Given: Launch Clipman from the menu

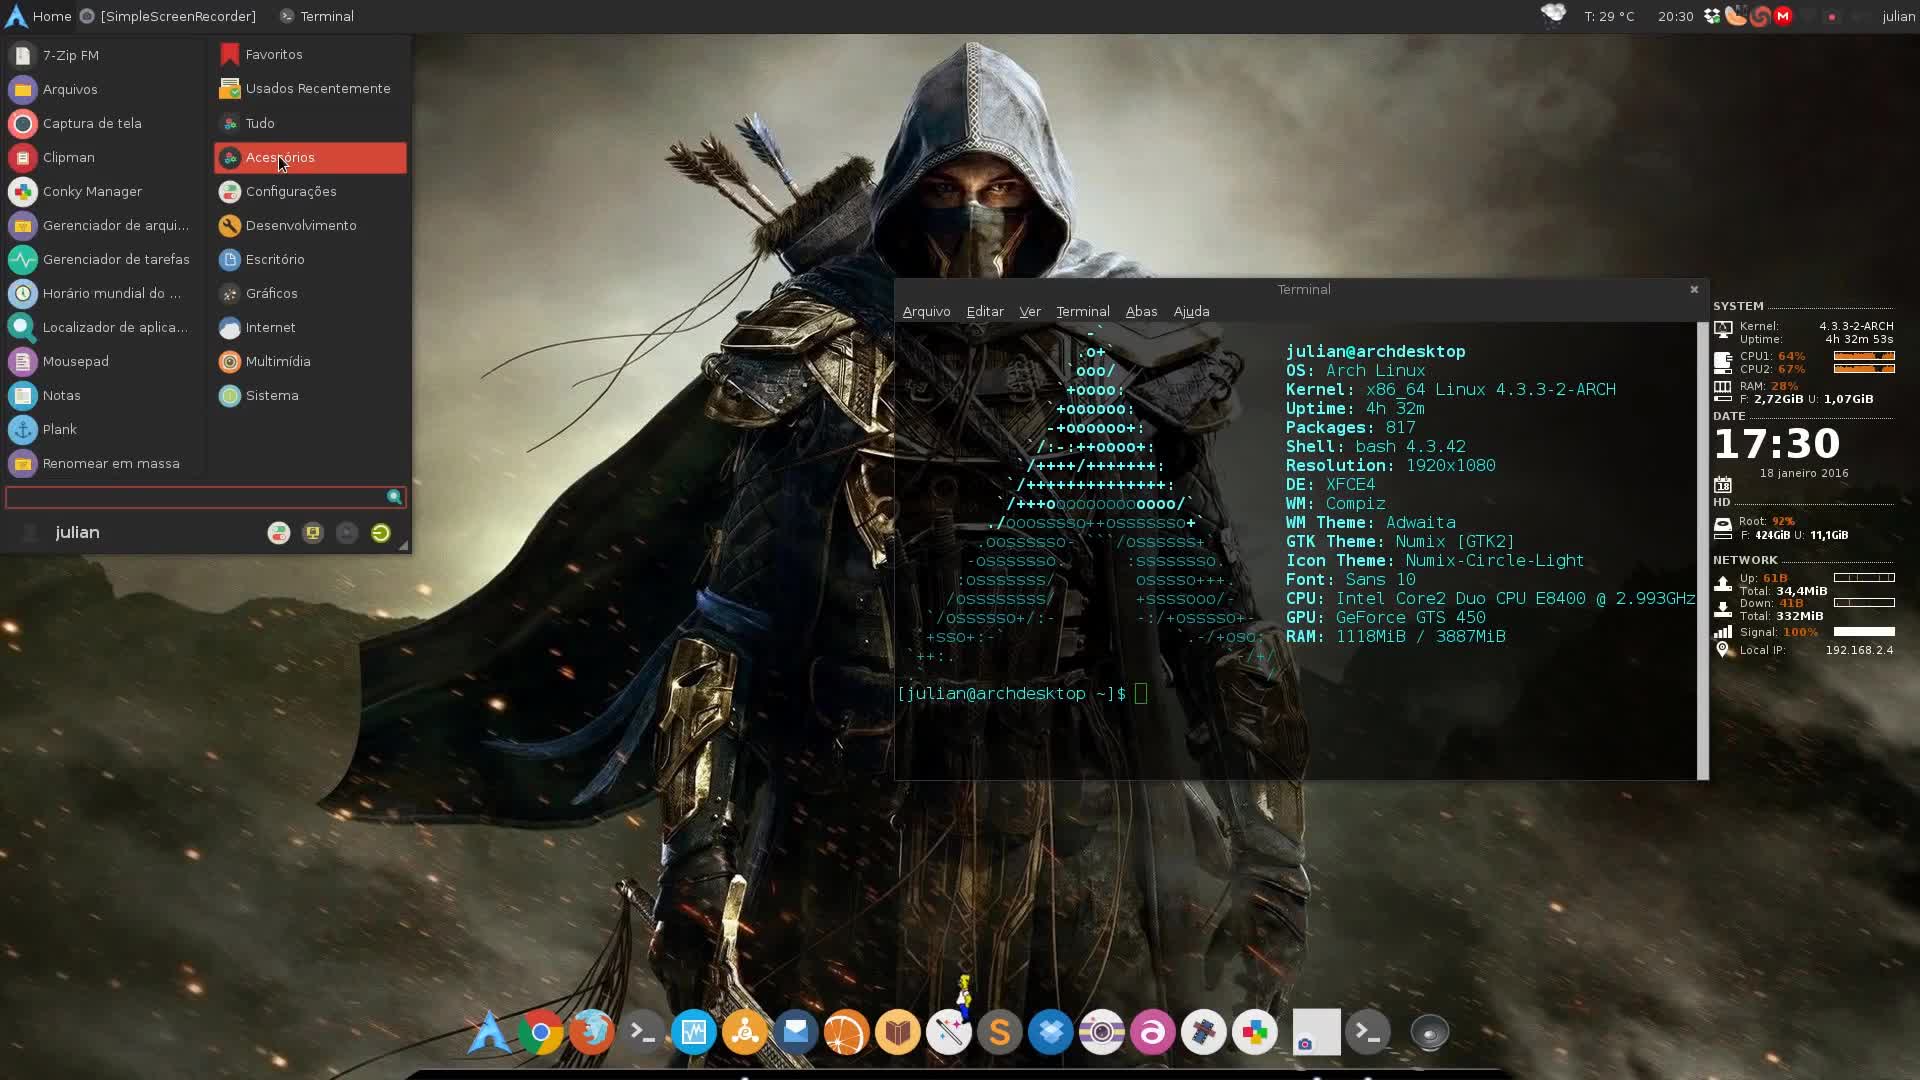Looking at the screenshot, I should (103, 157).
